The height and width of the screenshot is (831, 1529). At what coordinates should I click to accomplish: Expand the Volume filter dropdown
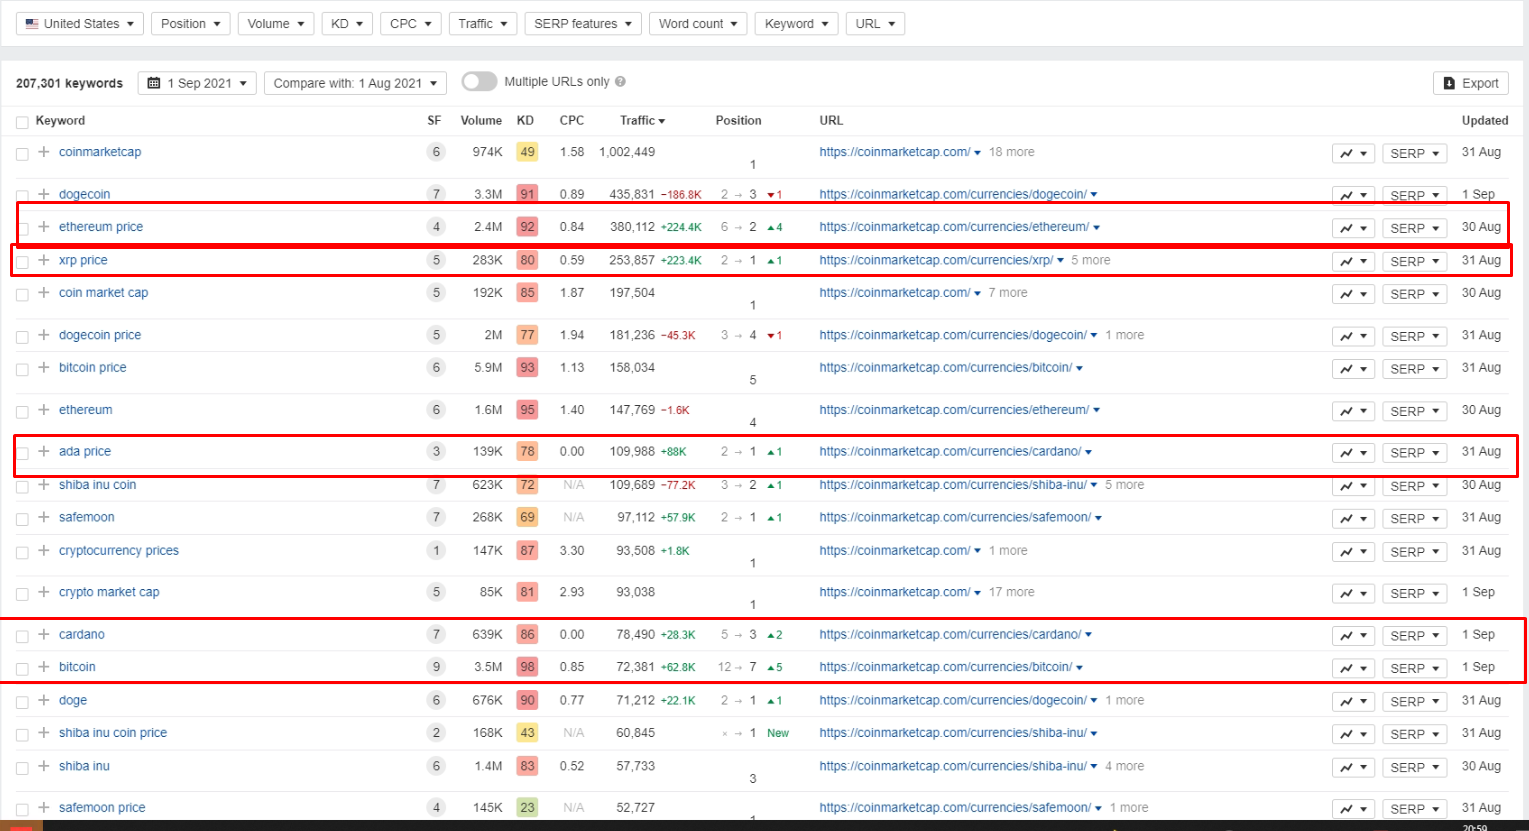coord(276,23)
